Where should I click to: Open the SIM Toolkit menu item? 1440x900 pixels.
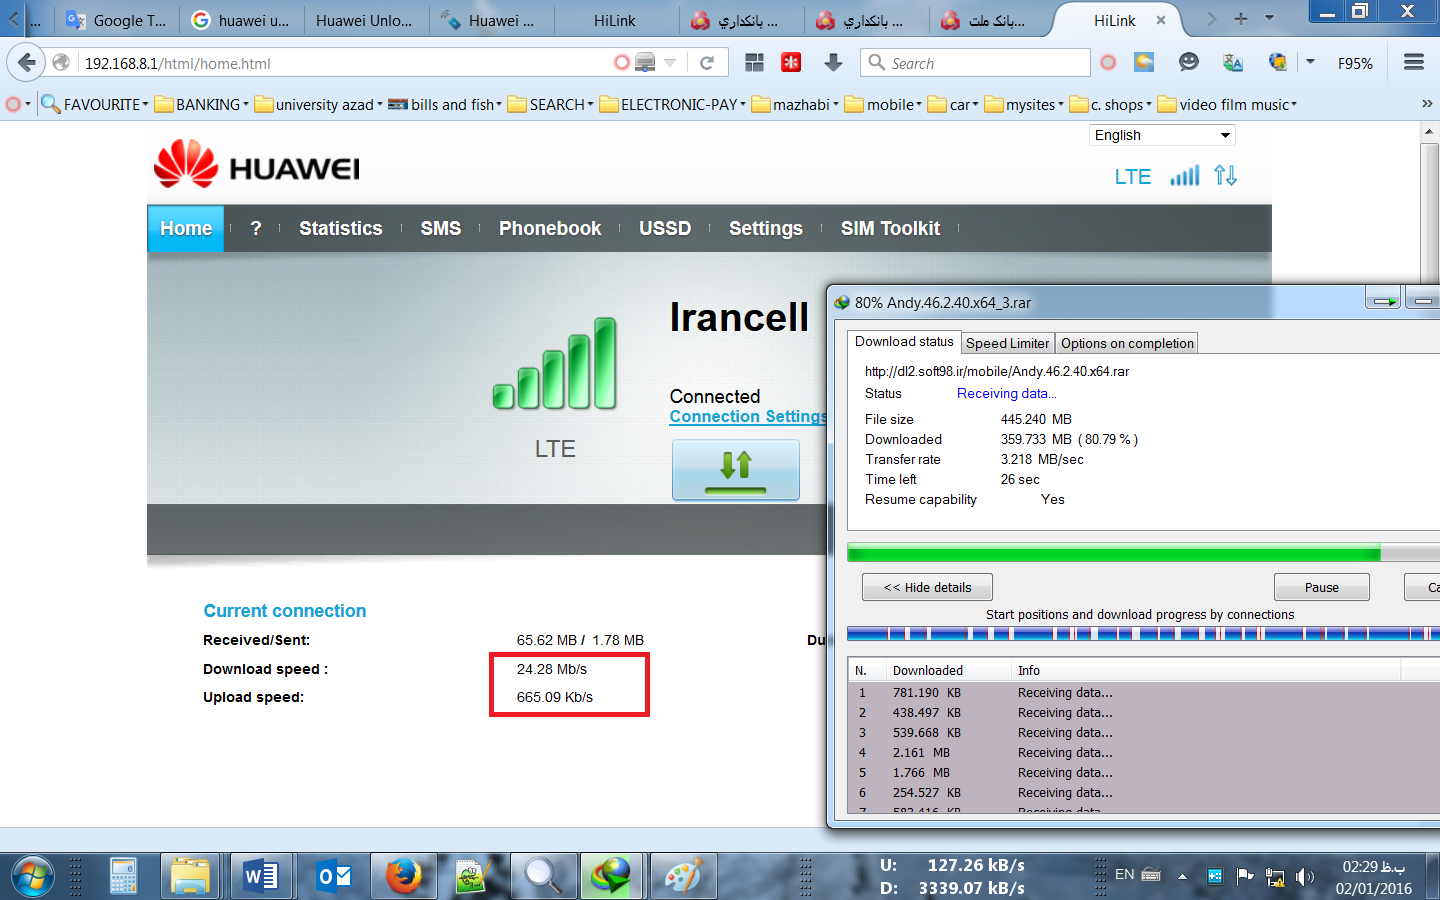[x=890, y=228]
